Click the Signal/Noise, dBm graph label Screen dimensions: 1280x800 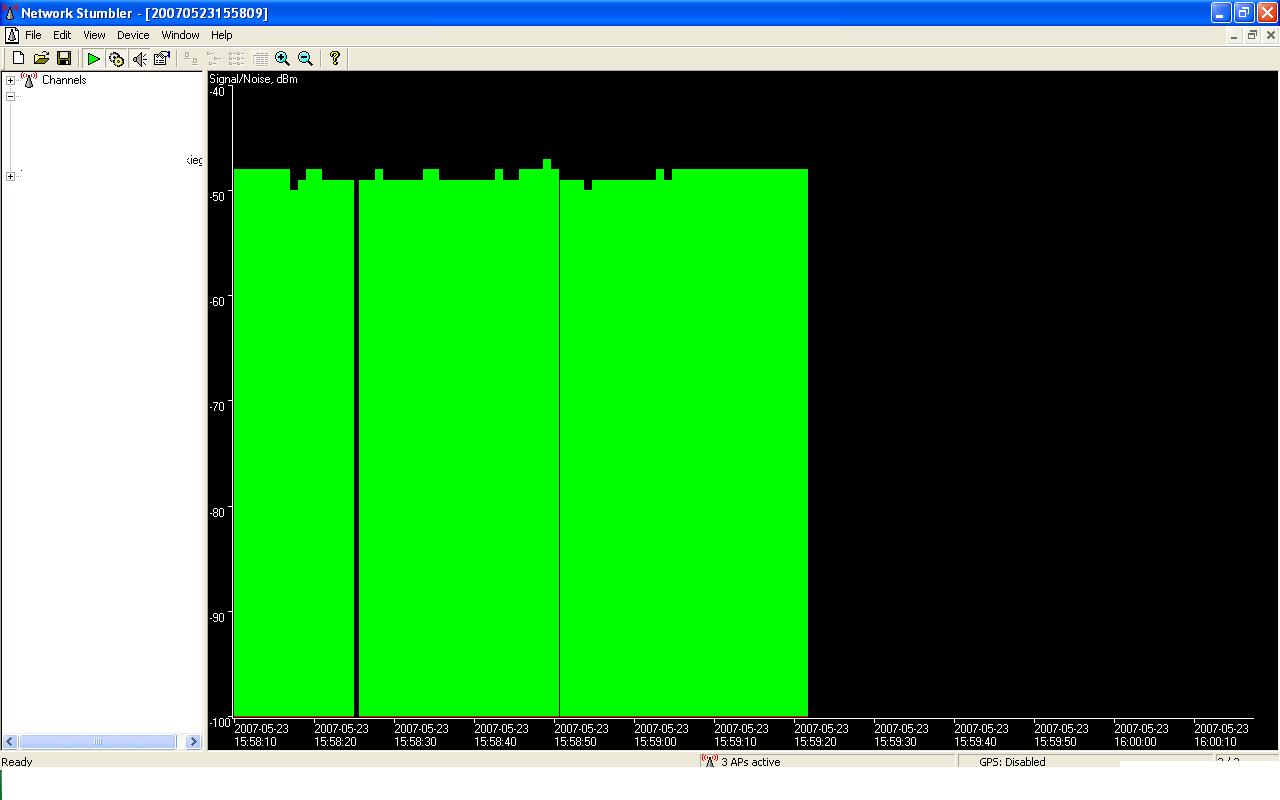click(253, 79)
